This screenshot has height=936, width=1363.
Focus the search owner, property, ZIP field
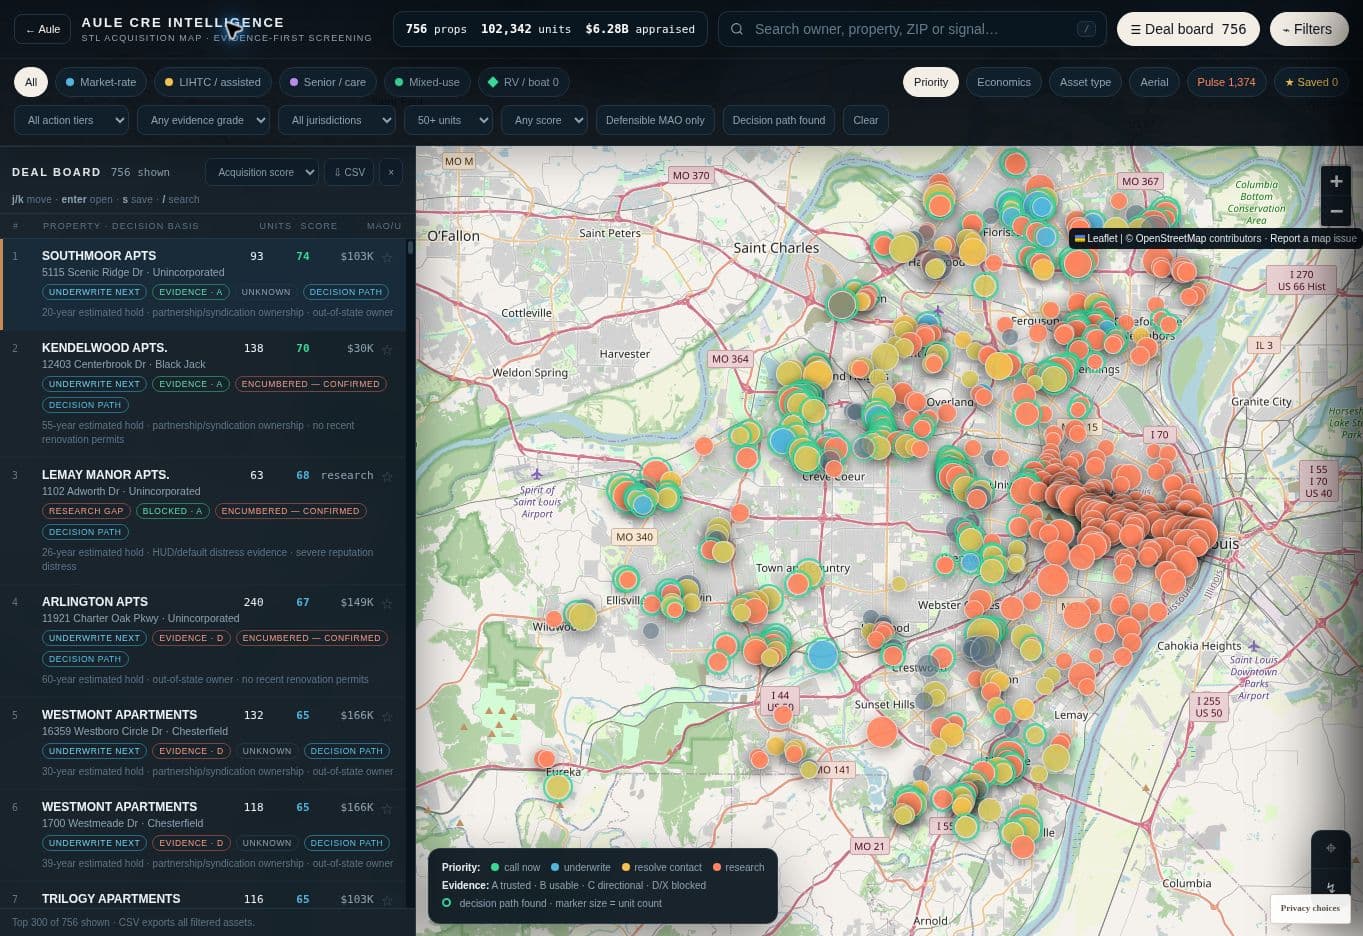click(x=910, y=29)
